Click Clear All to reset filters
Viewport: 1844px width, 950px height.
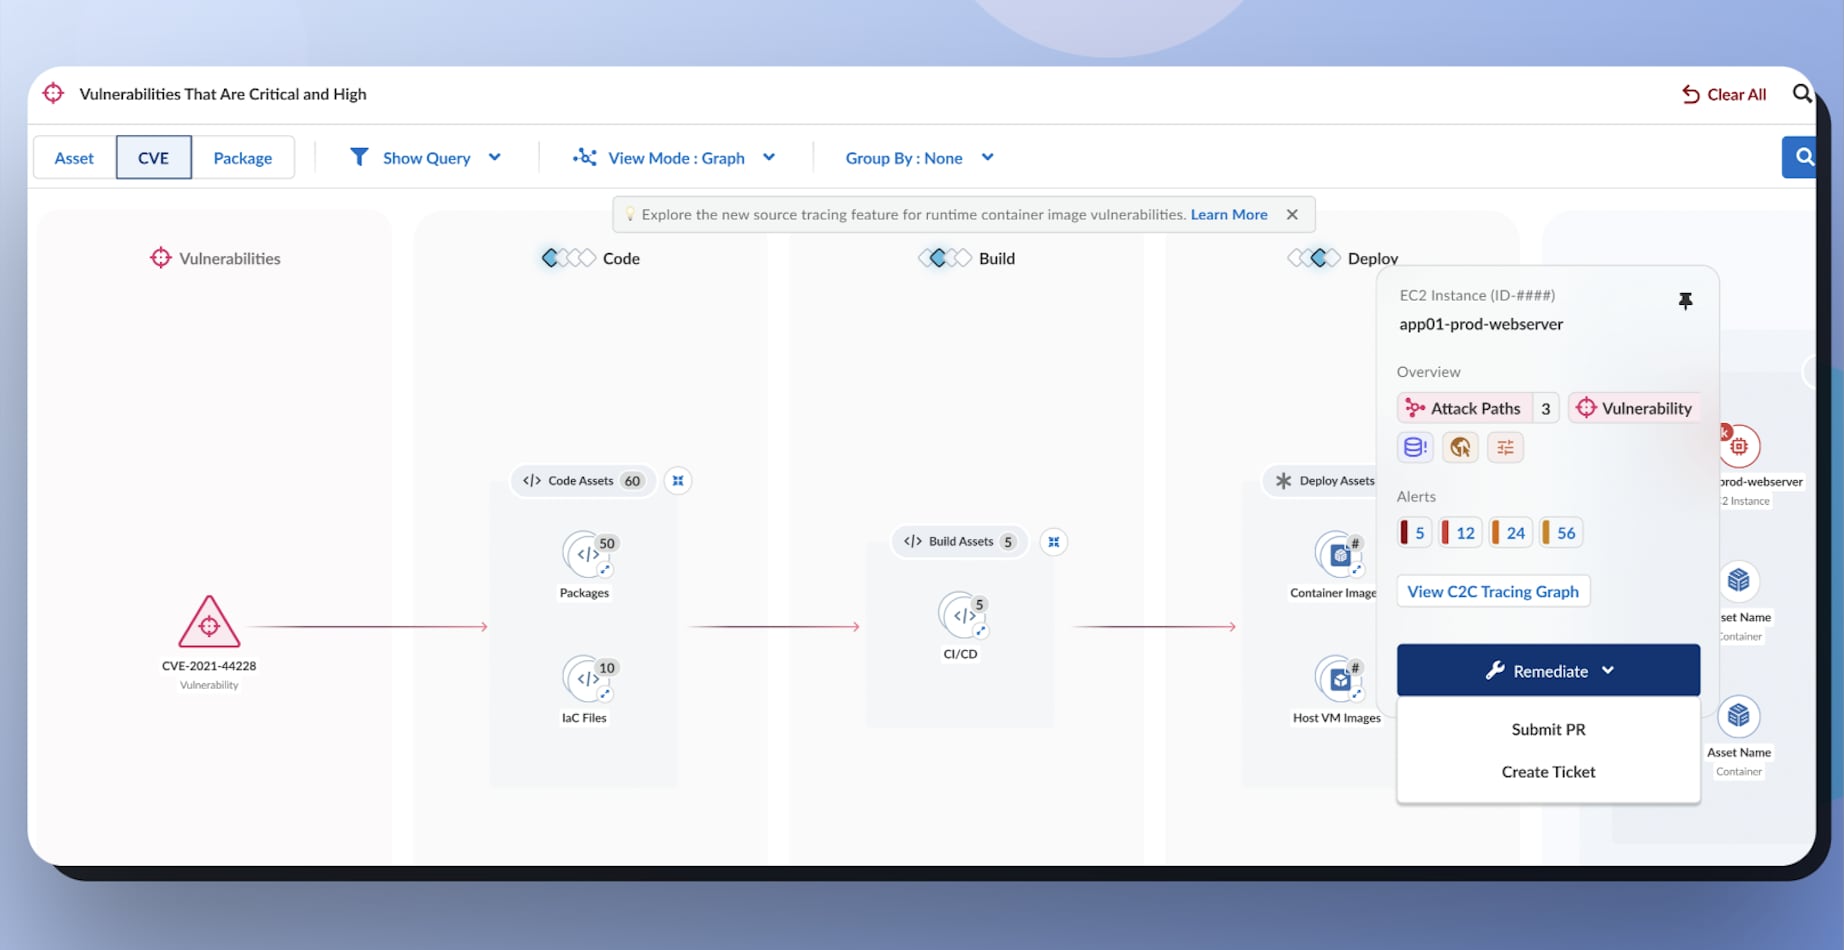pyautogui.click(x=1724, y=94)
